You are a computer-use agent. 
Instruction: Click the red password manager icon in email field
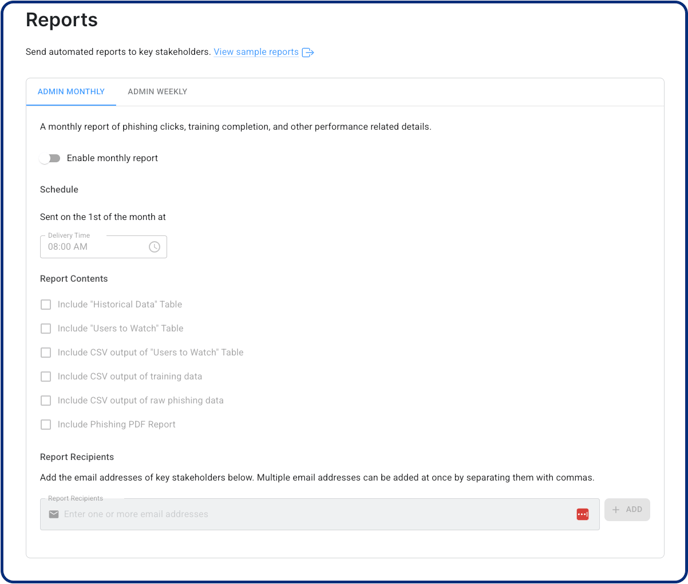[x=583, y=514]
